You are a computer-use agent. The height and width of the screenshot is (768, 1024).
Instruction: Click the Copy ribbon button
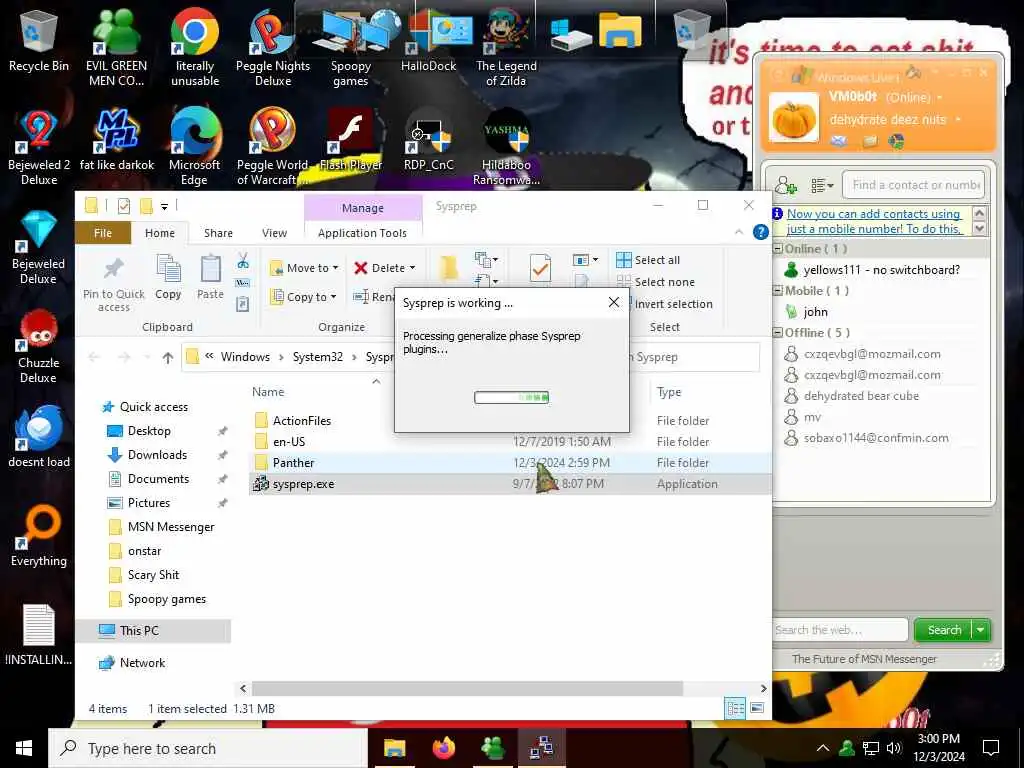click(168, 277)
